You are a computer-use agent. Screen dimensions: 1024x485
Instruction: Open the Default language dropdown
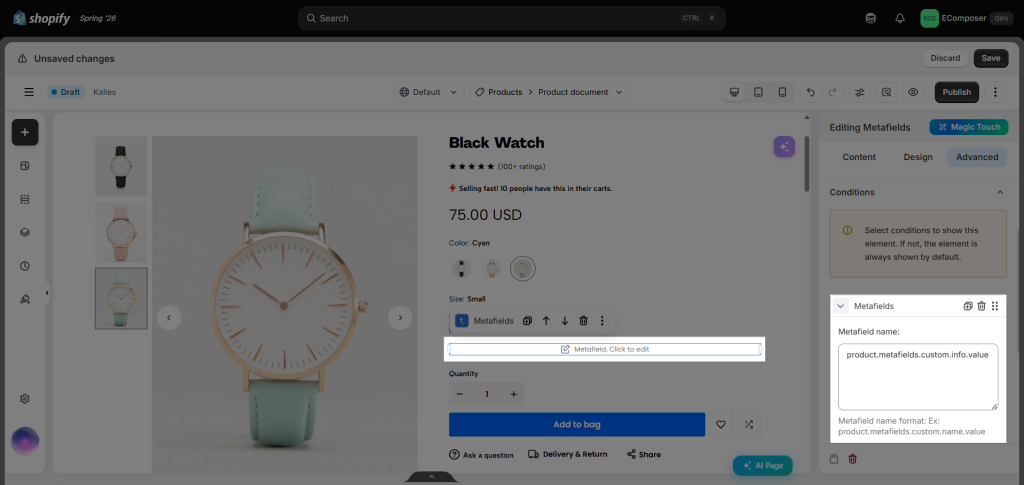[429, 92]
